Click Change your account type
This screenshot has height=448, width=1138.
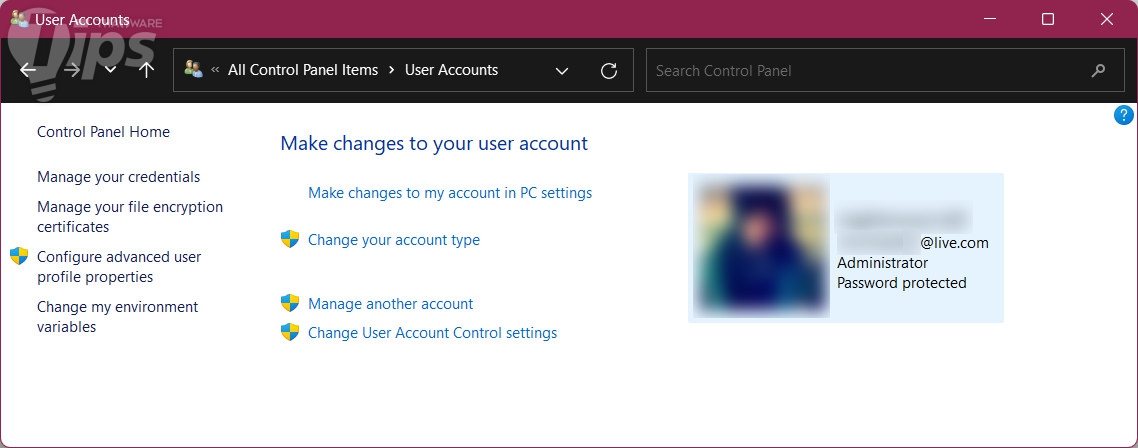pyautogui.click(x=394, y=240)
